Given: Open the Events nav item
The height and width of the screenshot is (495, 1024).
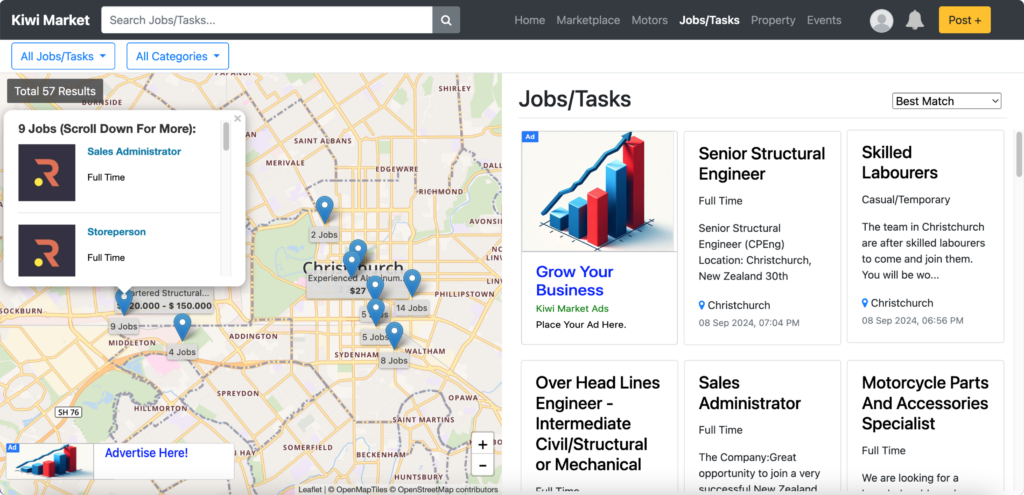Looking at the screenshot, I should coord(824,20).
